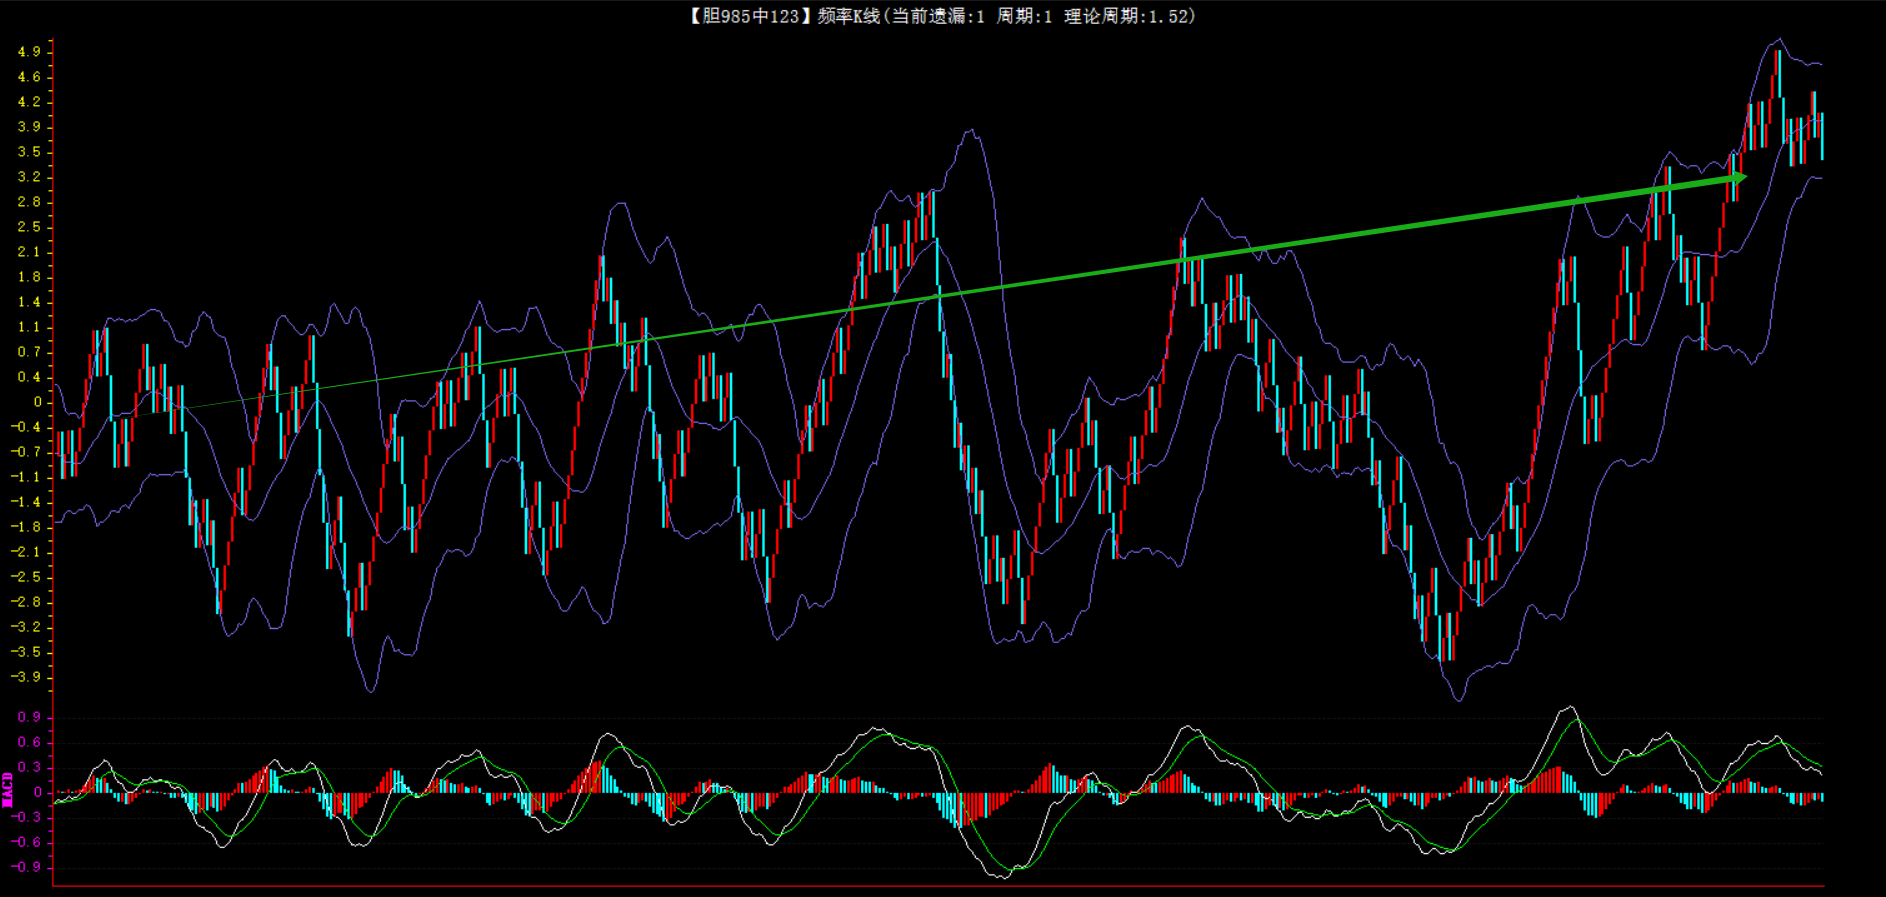Click the 2.1 value on the price axis
This screenshot has width=1886, height=897.
[29, 252]
